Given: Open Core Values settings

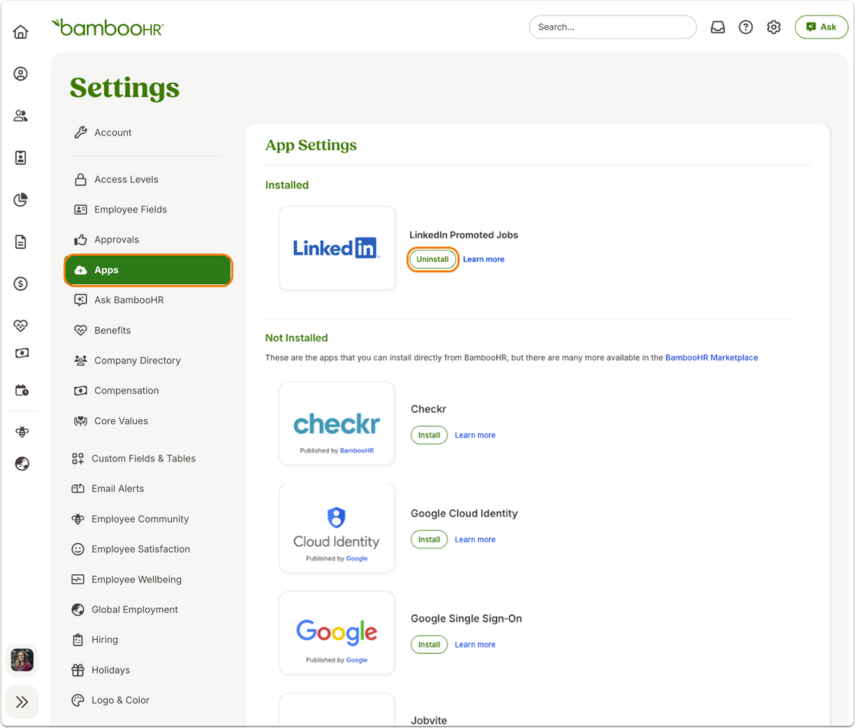Looking at the screenshot, I should tap(111, 421).
